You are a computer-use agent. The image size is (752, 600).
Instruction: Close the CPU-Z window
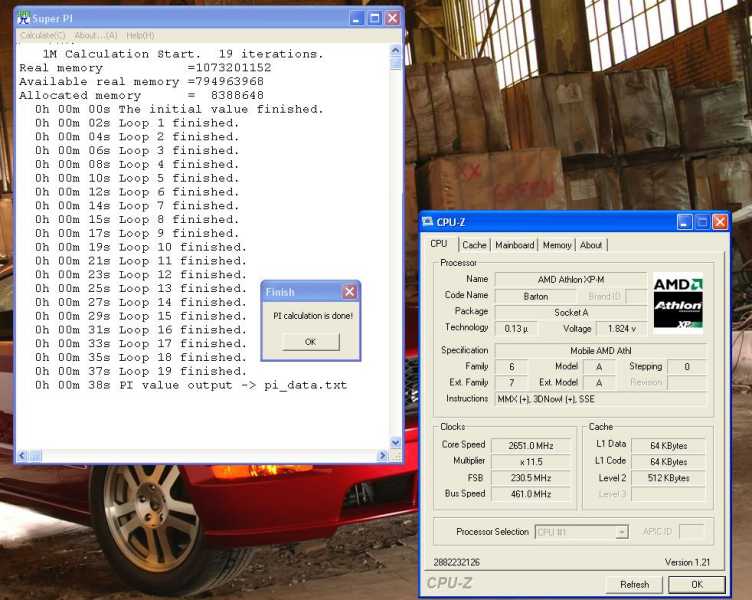[720, 222]
